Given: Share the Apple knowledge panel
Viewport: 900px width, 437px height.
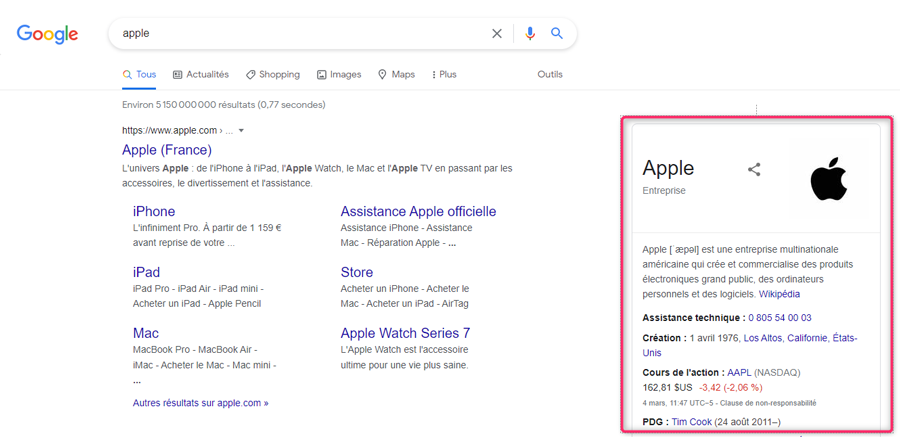Looking at the screenshot, I should [754, 169].
